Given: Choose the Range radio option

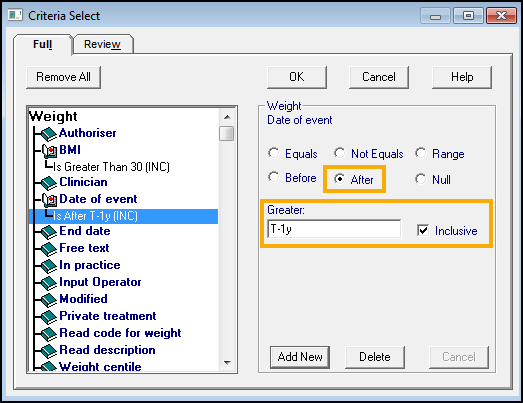Looking at the screenshot, I should point(420,153).
